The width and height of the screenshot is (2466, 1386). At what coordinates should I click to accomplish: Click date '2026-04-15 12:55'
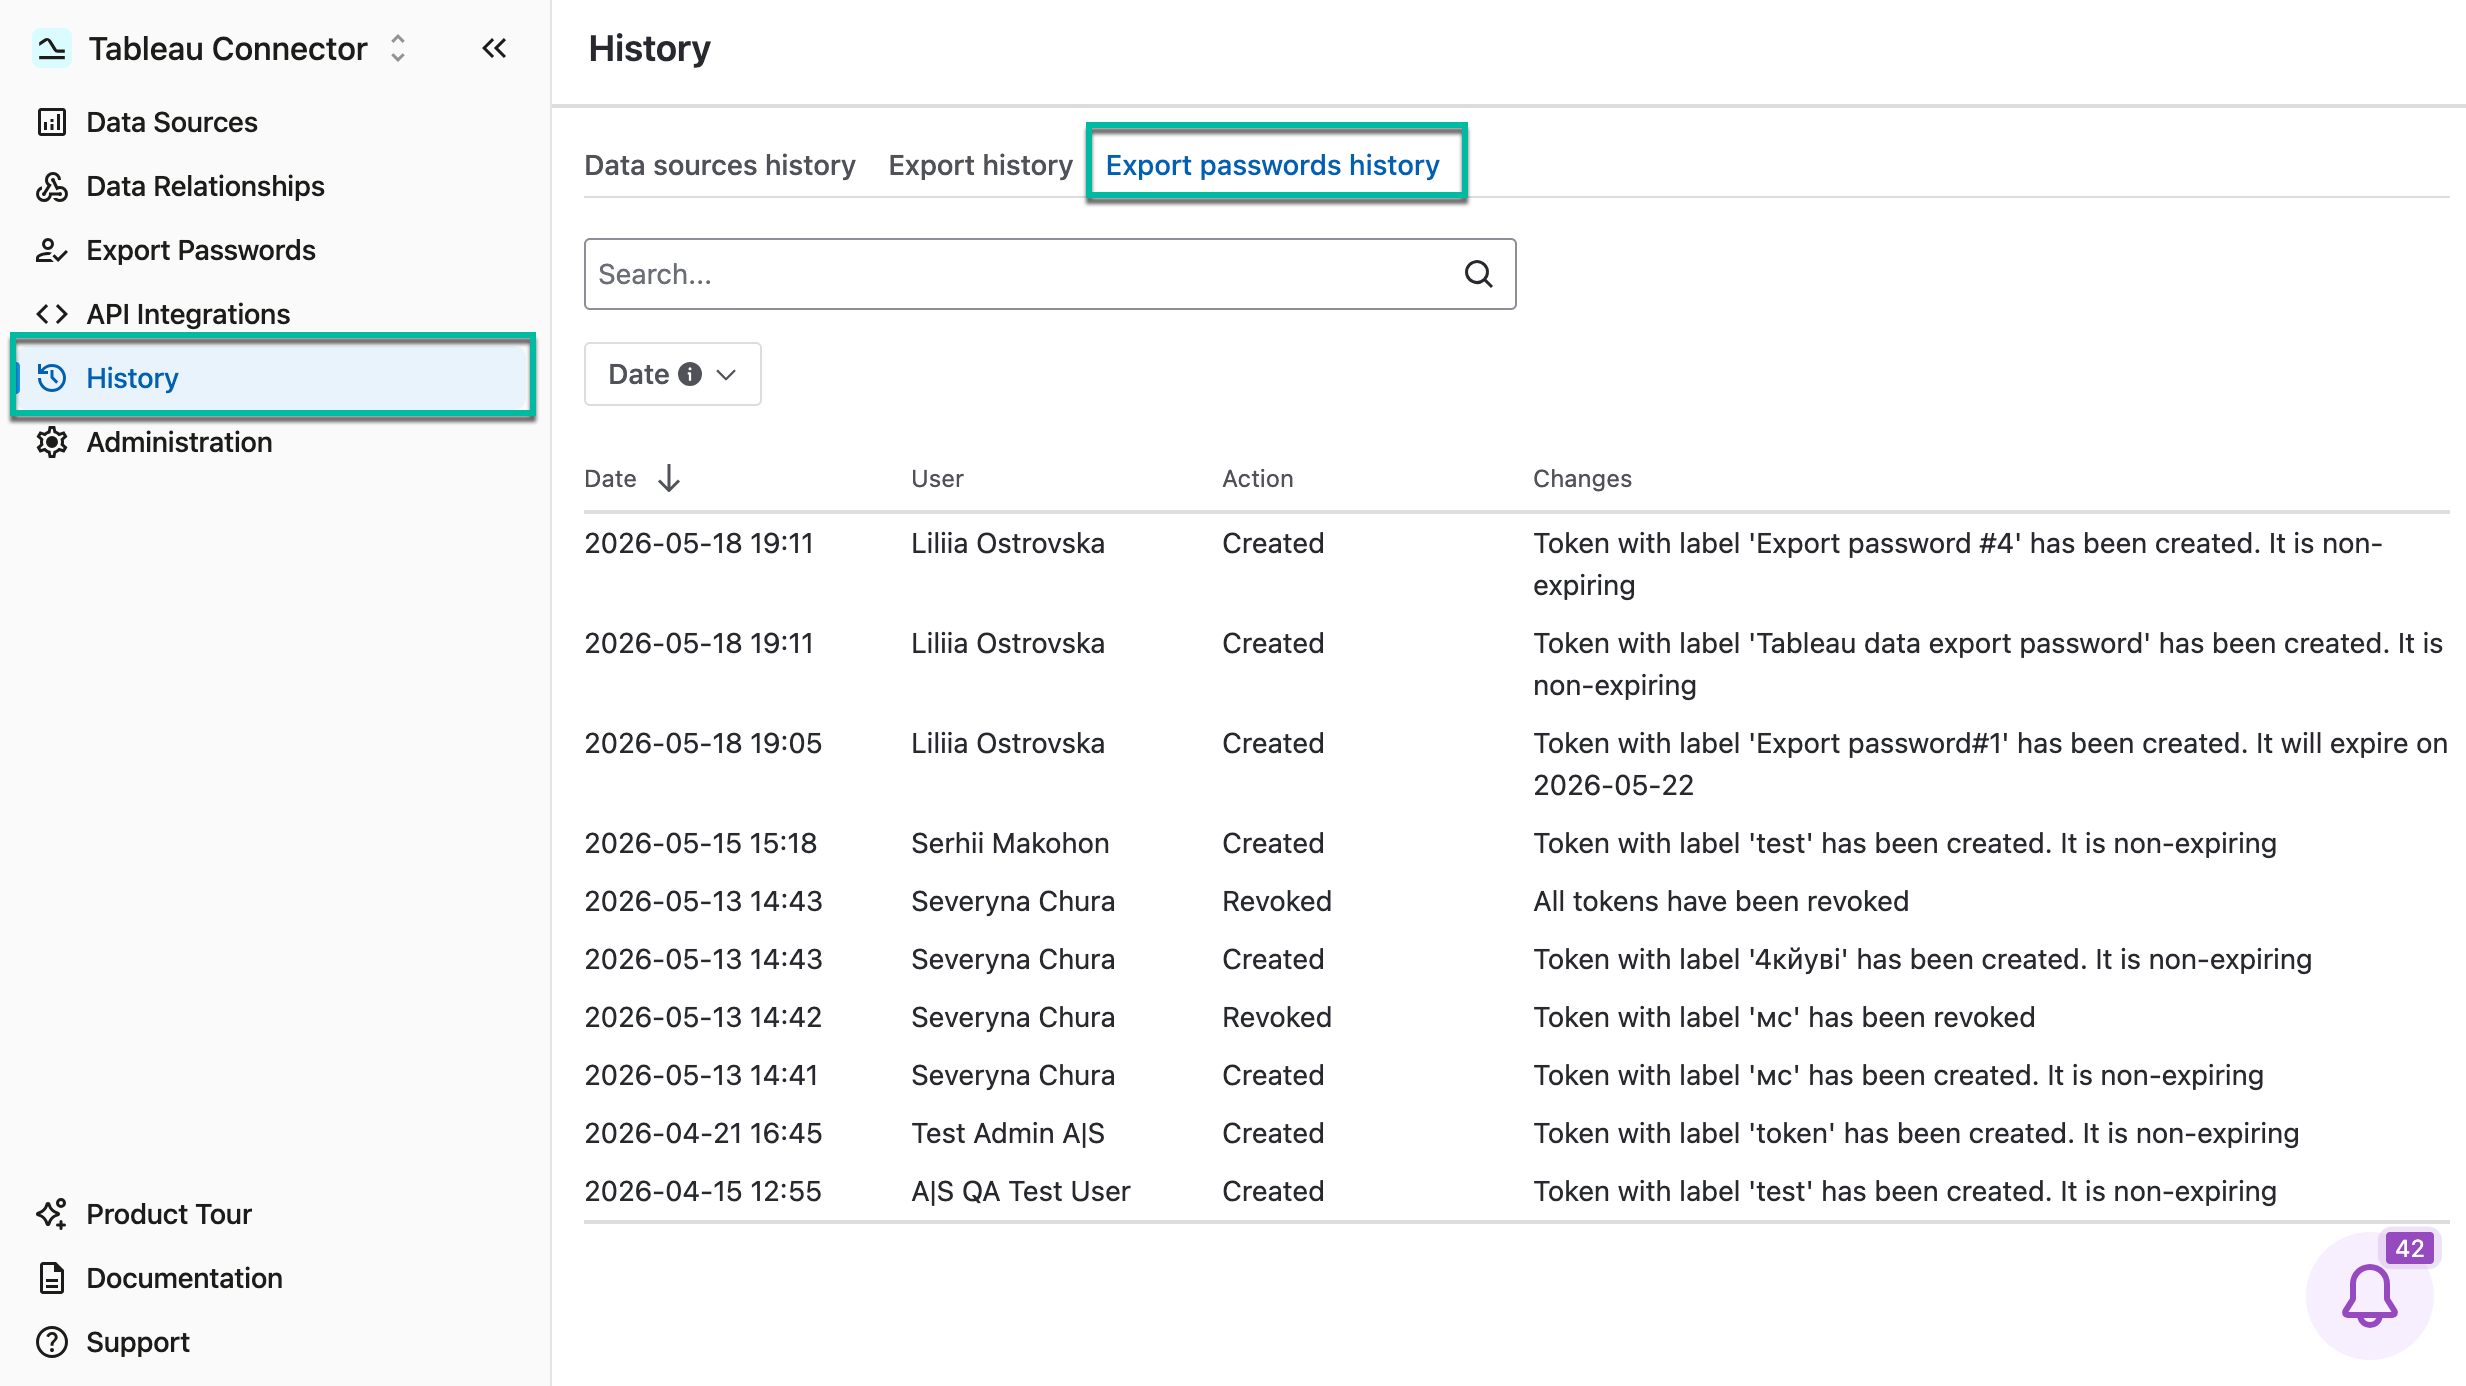(703, 1191)
